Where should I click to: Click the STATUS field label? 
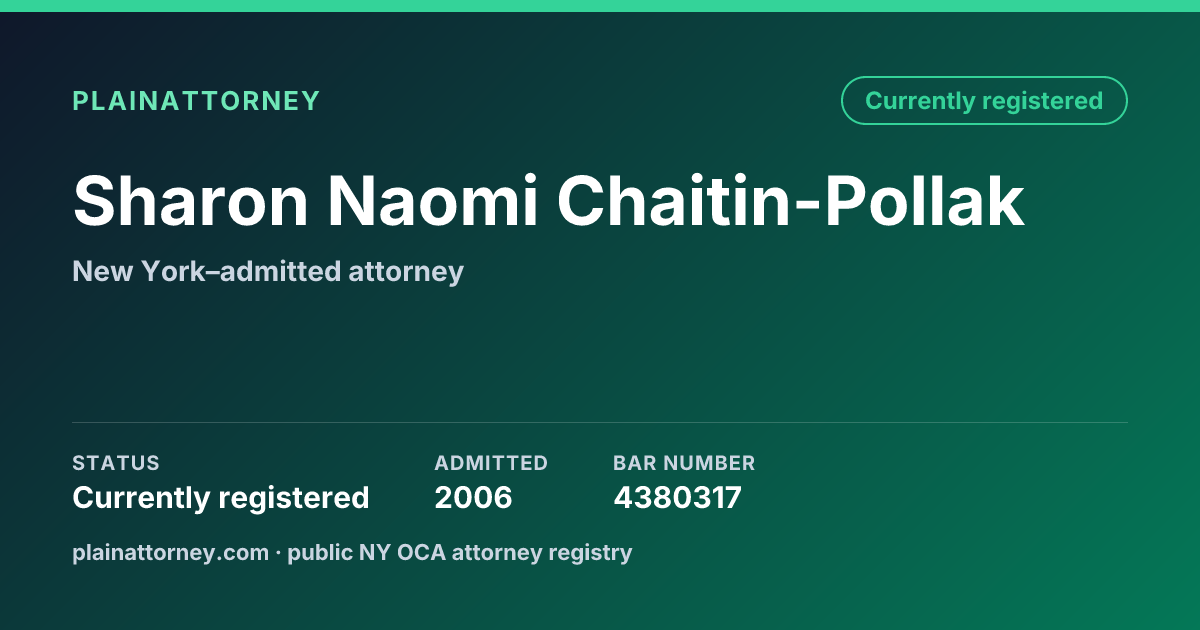tap(116, 463)
